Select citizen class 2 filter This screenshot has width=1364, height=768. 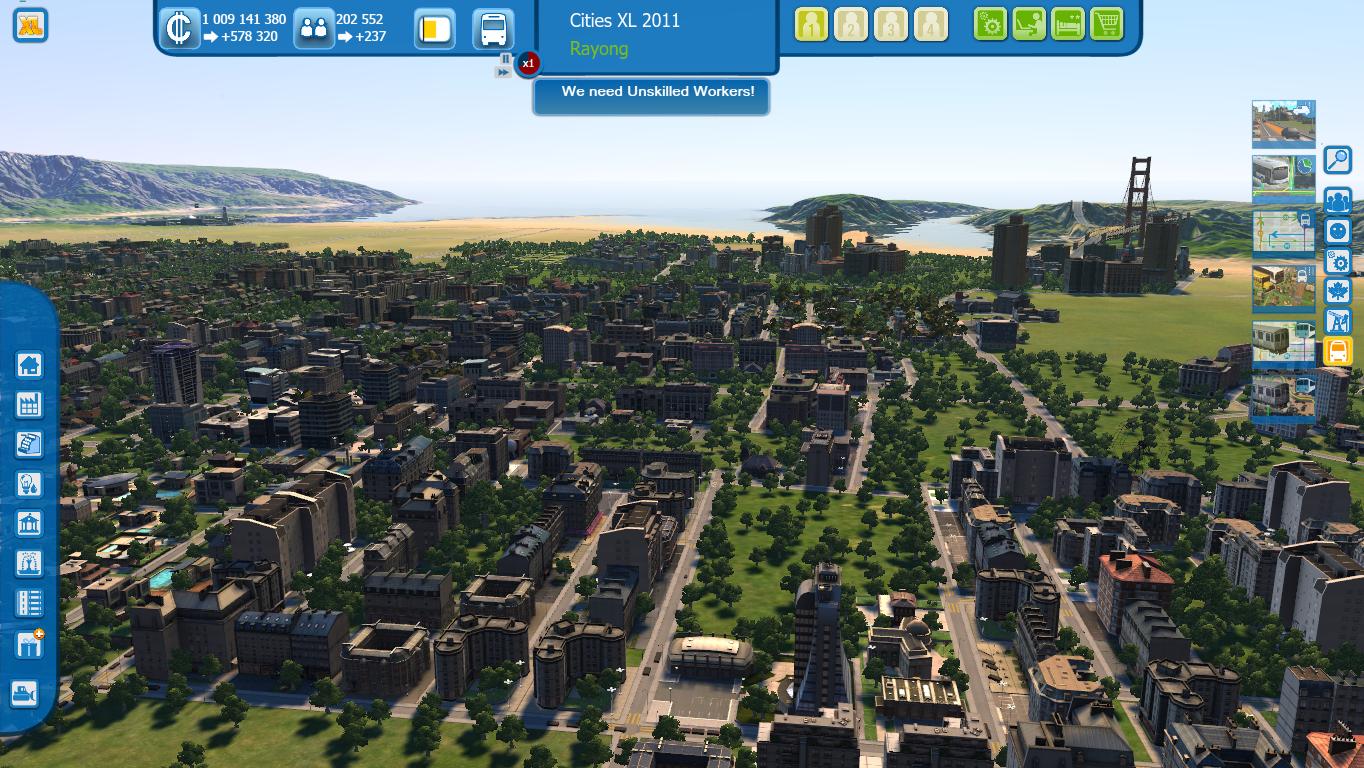851,24
